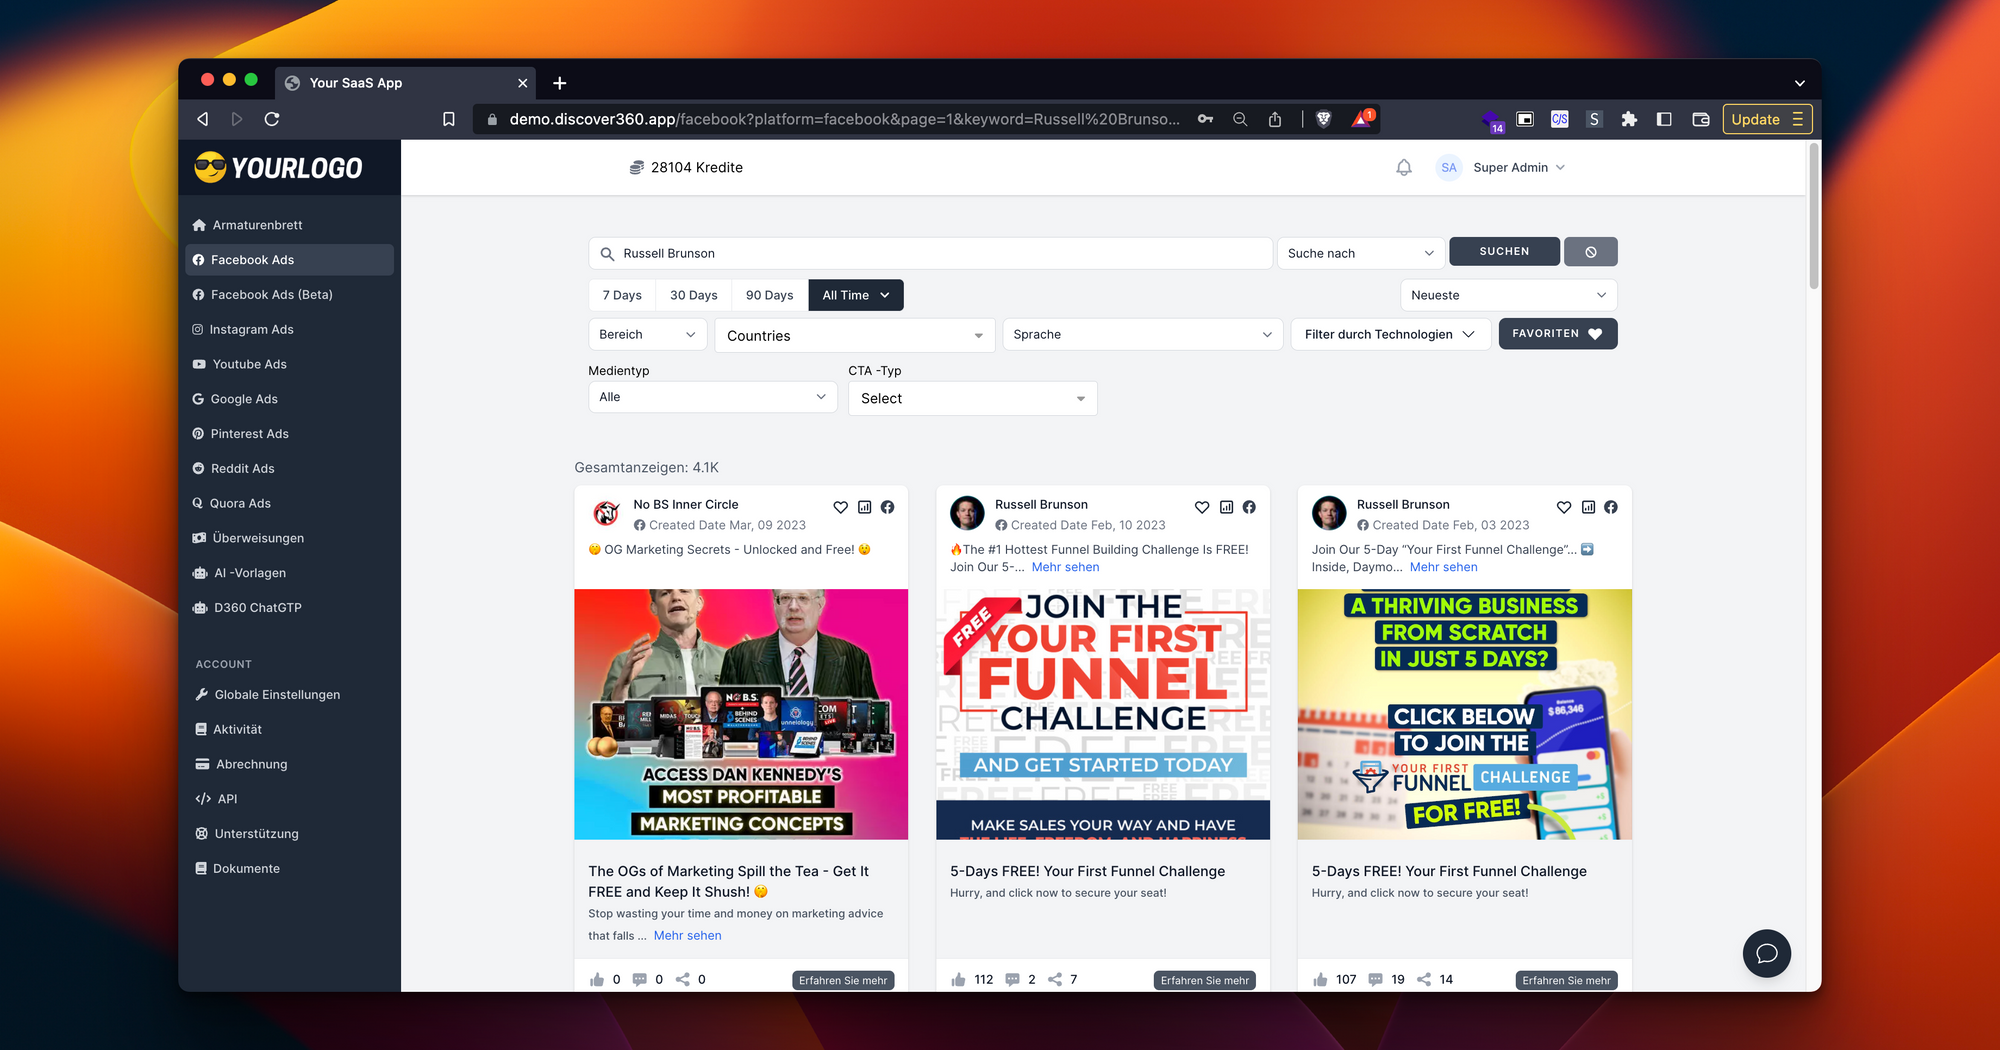Open the Brave wallet icon
Screen dimensions: 2000x1050
click(x=1700, y=119)
